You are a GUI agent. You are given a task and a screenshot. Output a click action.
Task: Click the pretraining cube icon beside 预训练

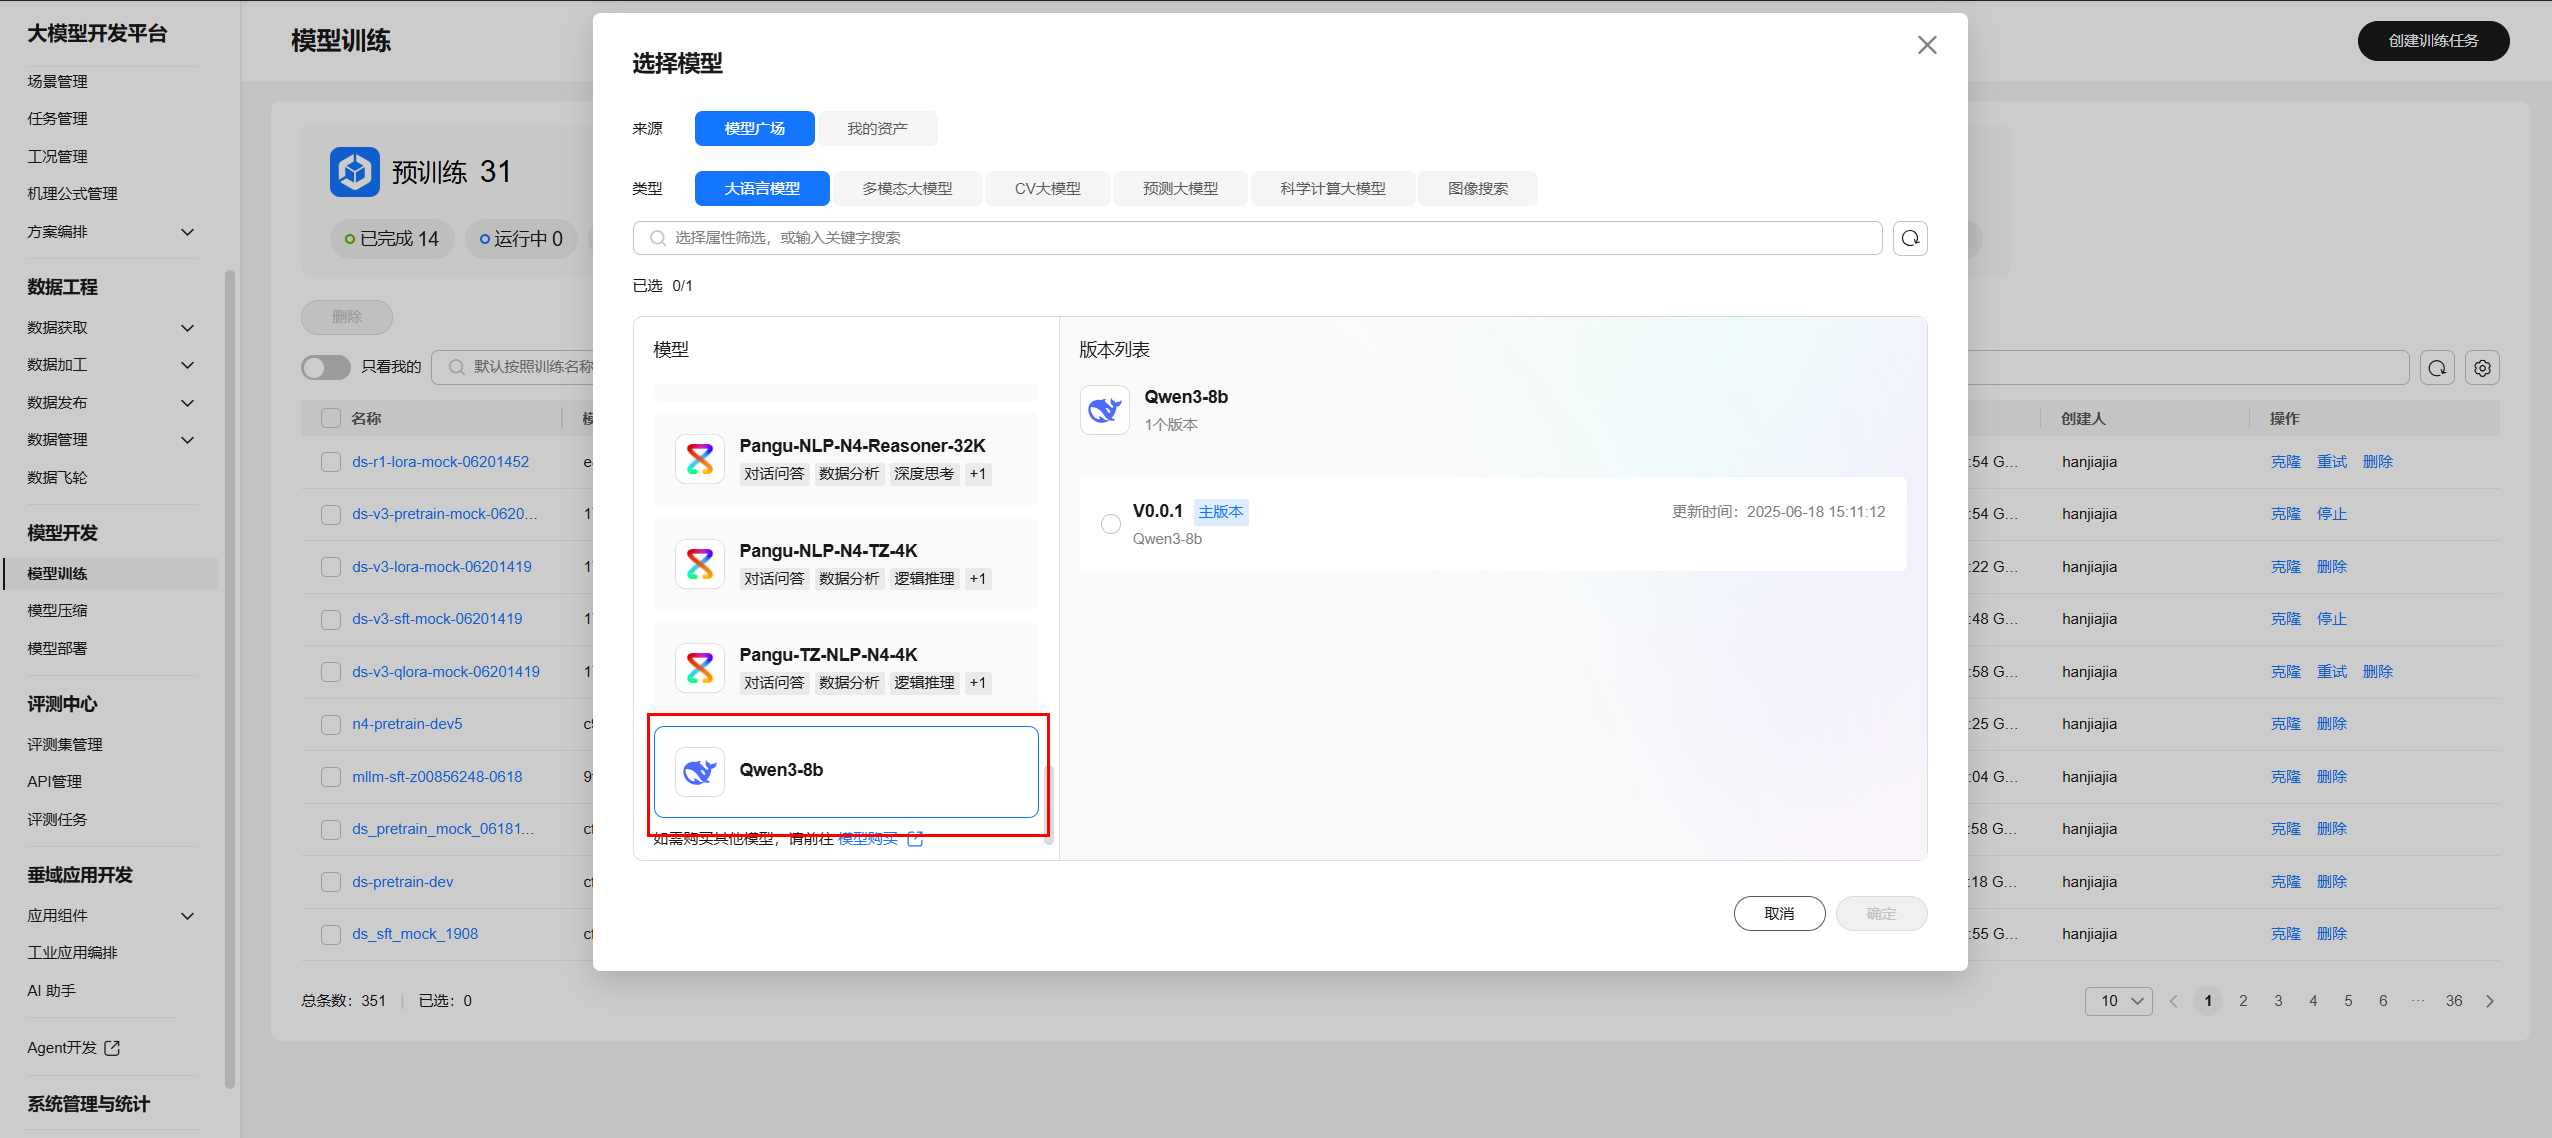point(354,172)
